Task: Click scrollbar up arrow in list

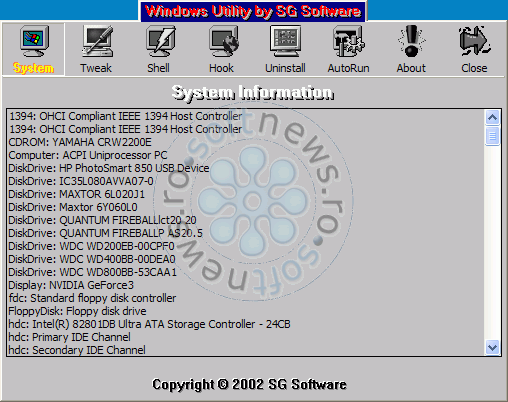Action: [x=492, y=117]
